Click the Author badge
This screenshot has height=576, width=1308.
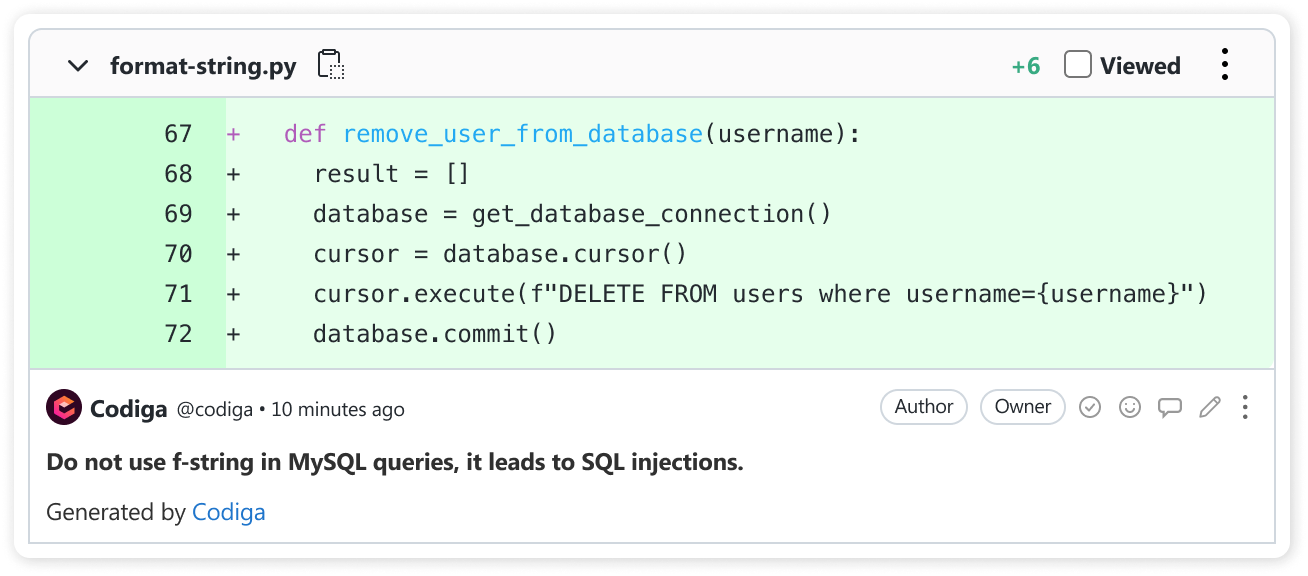tap(924, 407)
